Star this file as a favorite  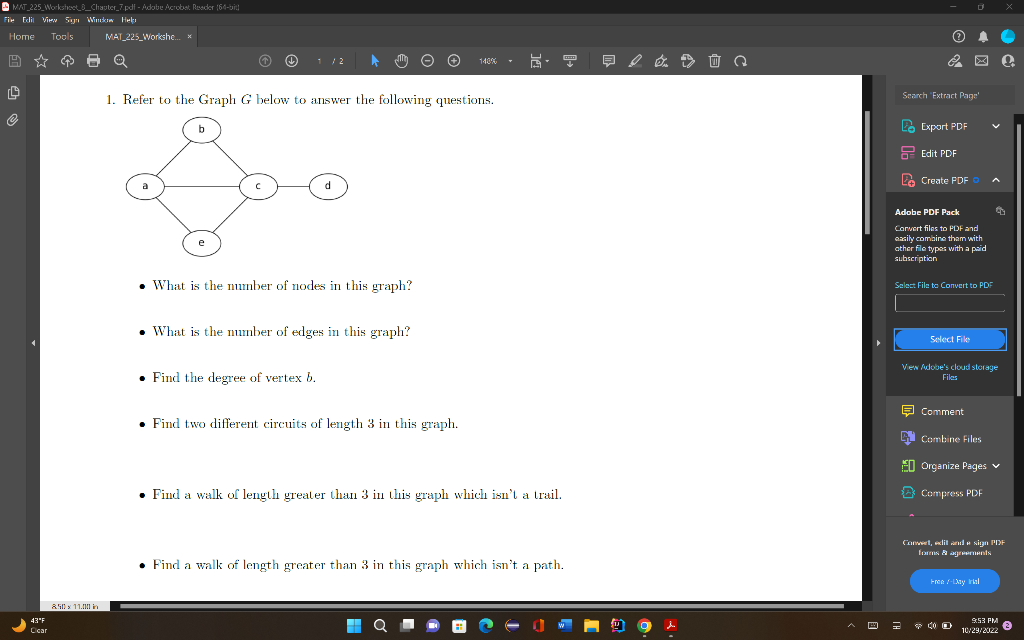point(40,61)
